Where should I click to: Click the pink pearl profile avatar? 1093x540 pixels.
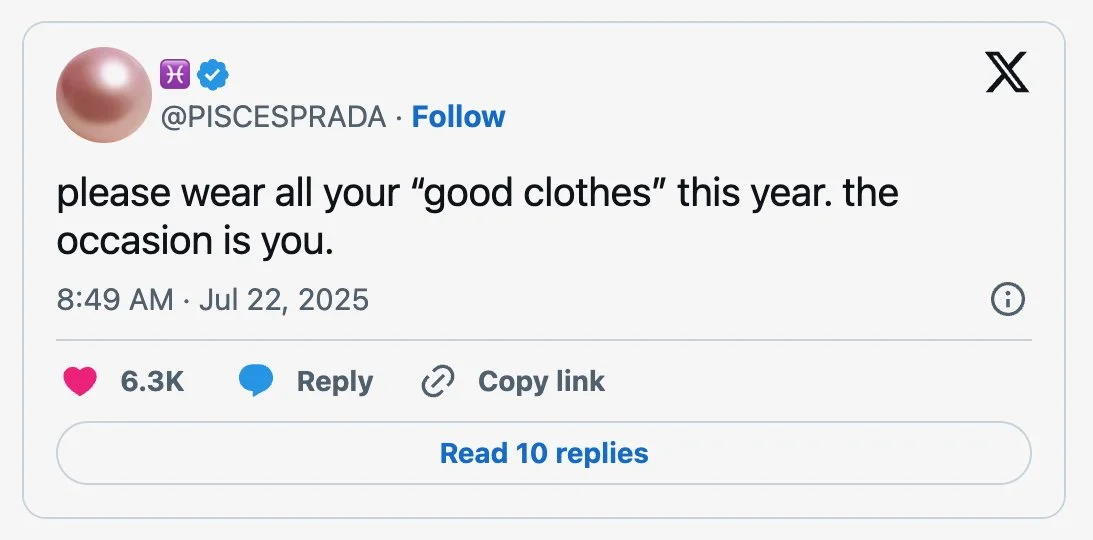click(x=104, y=95)
